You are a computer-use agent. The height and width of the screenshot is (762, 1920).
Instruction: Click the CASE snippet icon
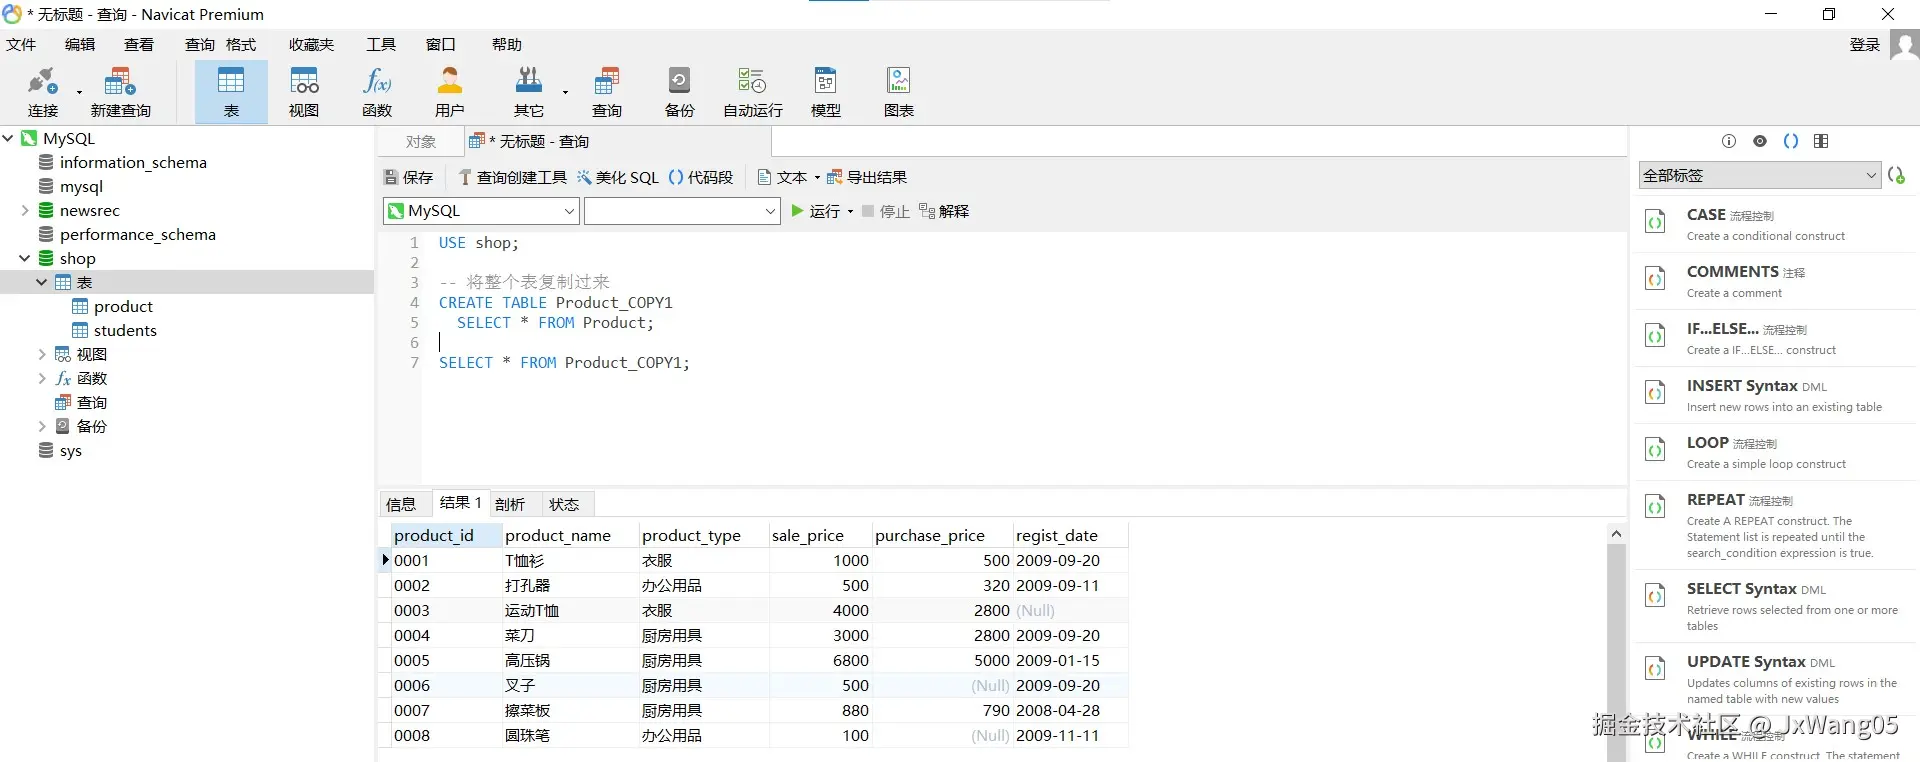pos(1655,221)
